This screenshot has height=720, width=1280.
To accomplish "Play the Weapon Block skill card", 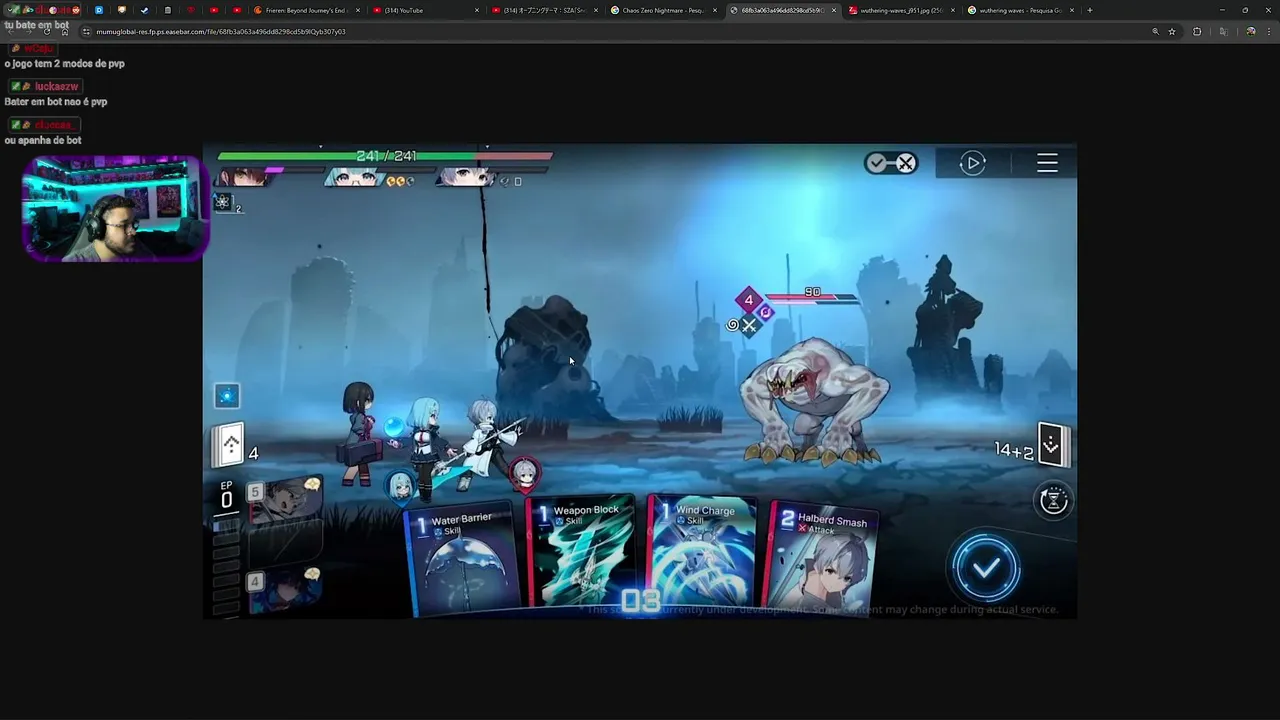I will point(583,550).
